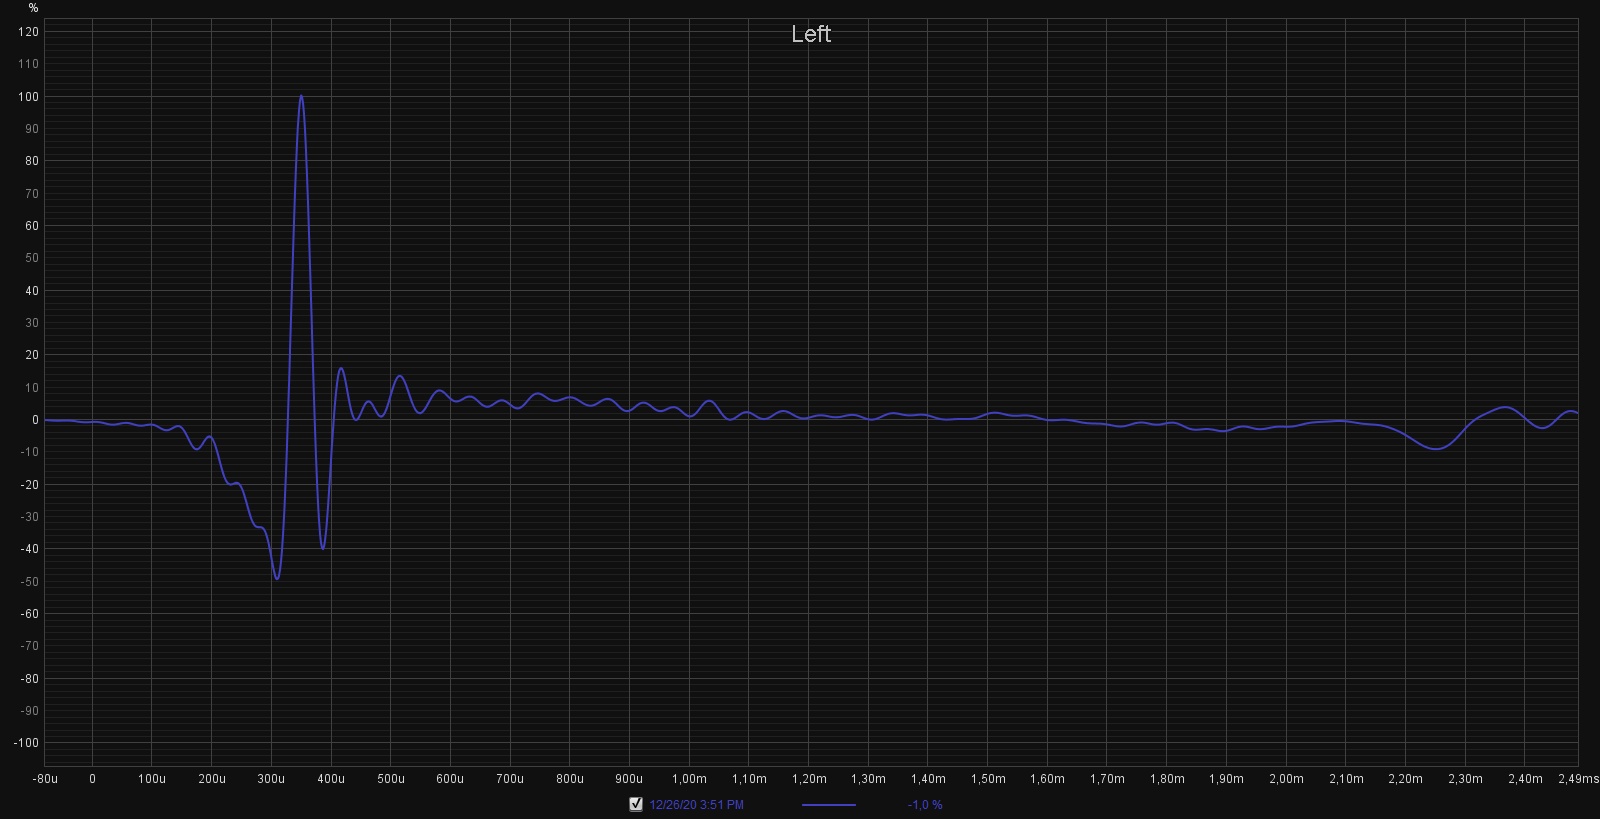Click the 'Left' graph title

click(x=811, y=34)
